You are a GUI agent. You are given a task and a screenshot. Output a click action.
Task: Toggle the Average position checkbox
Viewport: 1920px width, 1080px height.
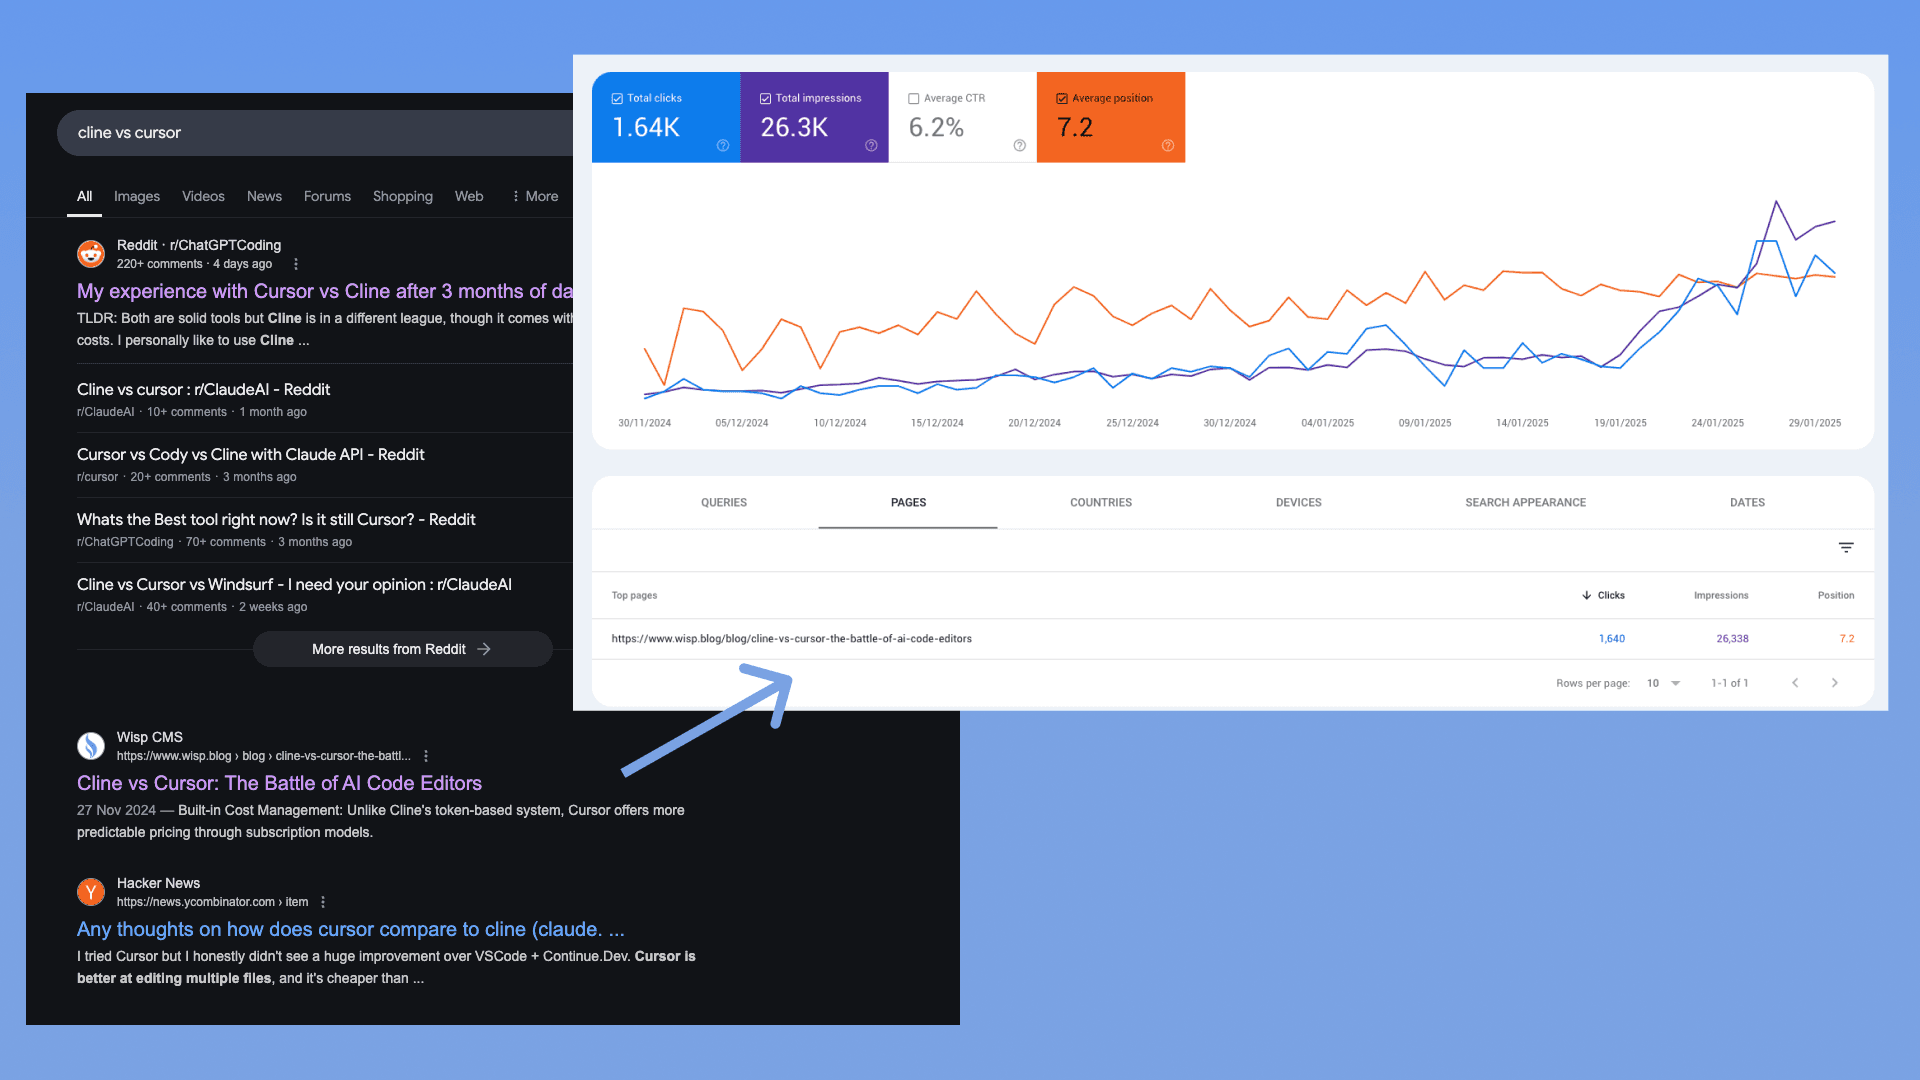[1062, 99]
